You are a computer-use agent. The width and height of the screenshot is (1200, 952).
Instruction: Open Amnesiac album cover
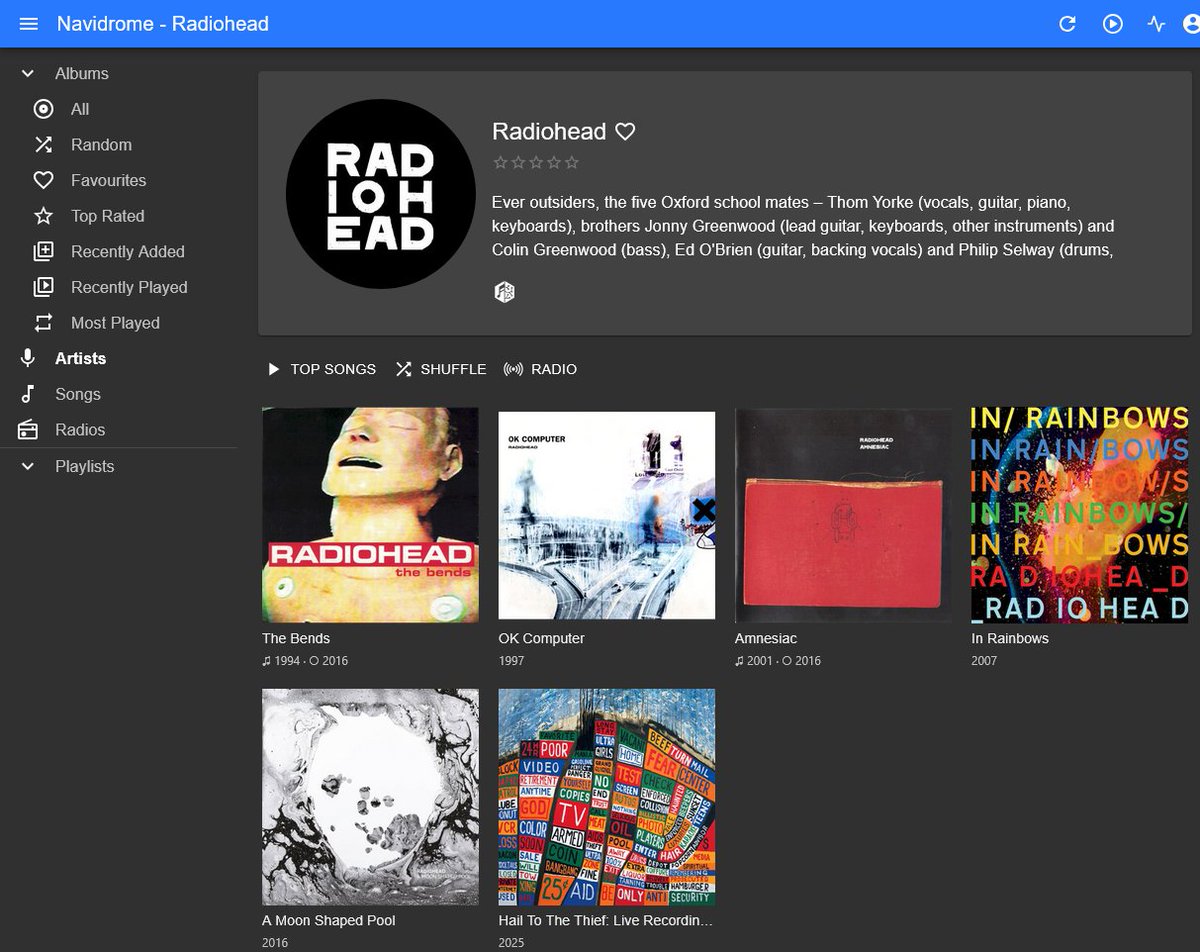[x=843, y=515]
